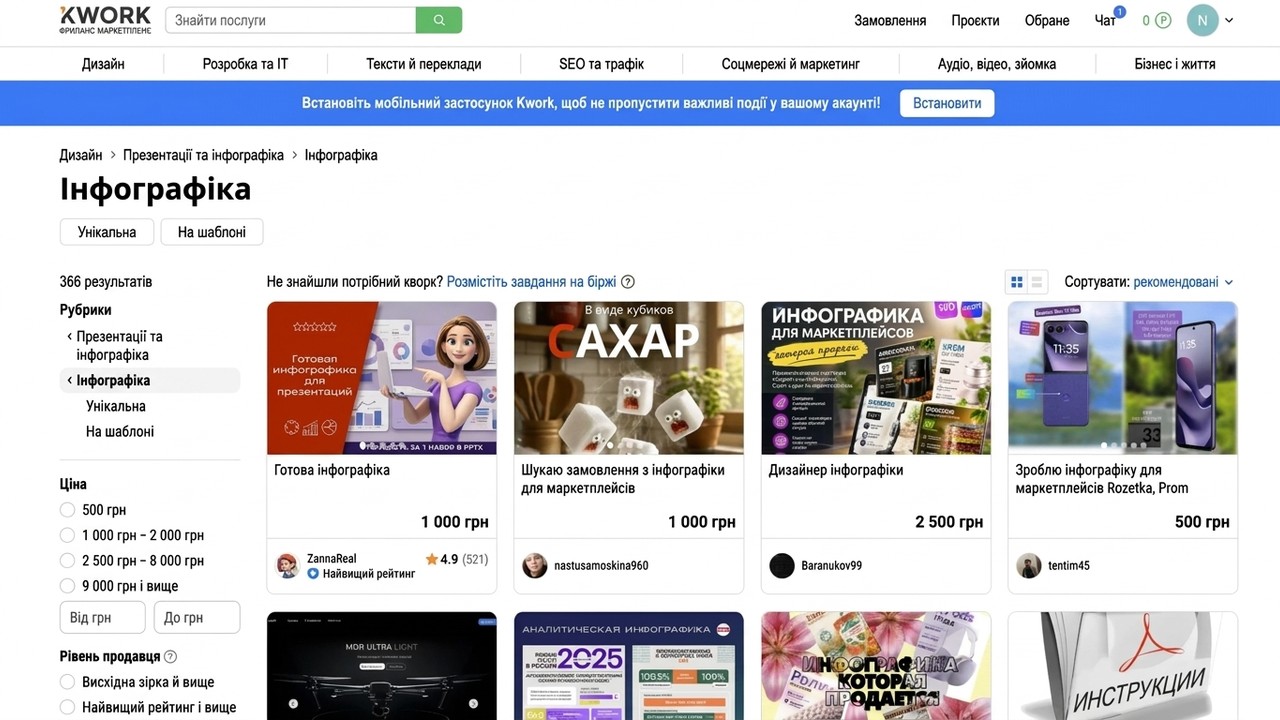This screenshot has width=1280, height=720.
Task: Go to Презентації та інфографіка breadcrumb
Action: tap(204, 155)
